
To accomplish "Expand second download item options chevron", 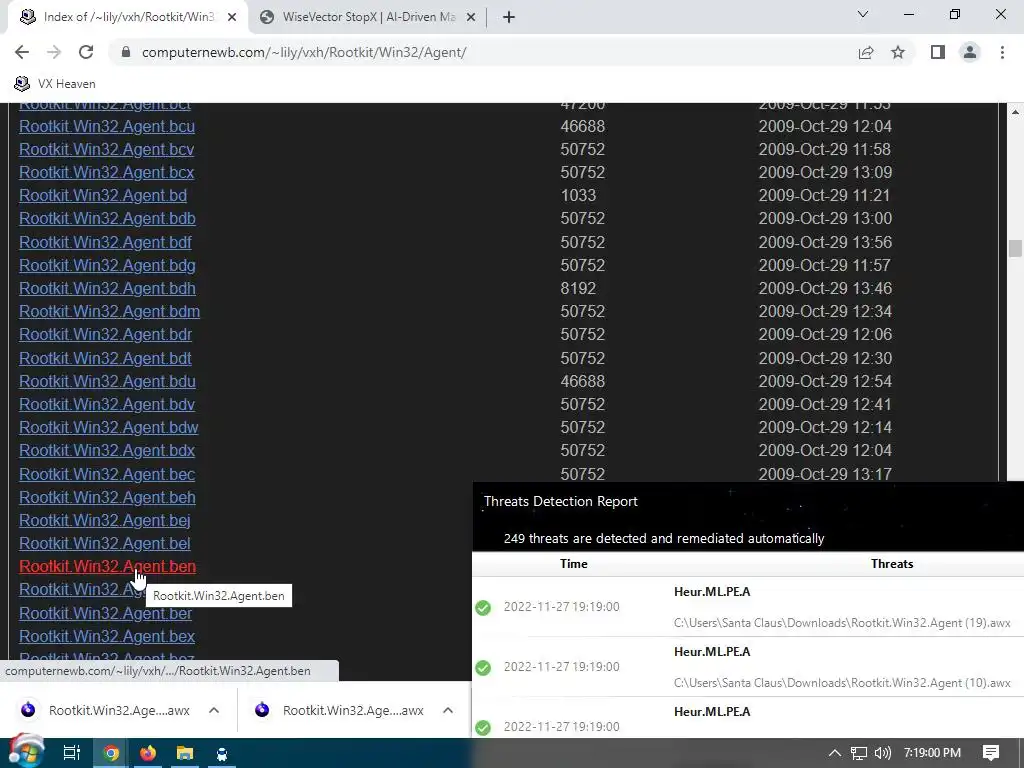I will (x=448, y=710).
